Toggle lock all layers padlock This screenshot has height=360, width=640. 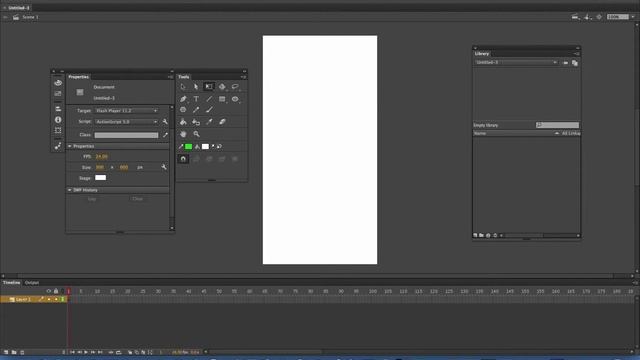(56, 291)
